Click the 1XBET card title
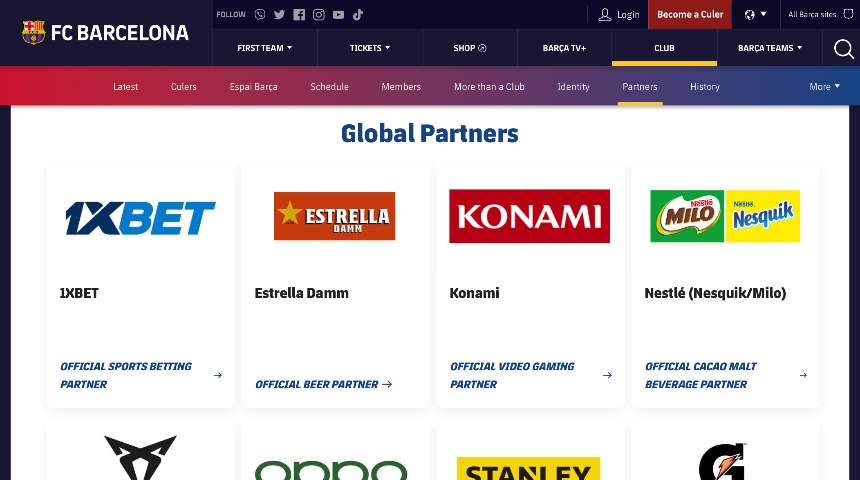Viewport: 860px width, 480px height. pos(79,293)
